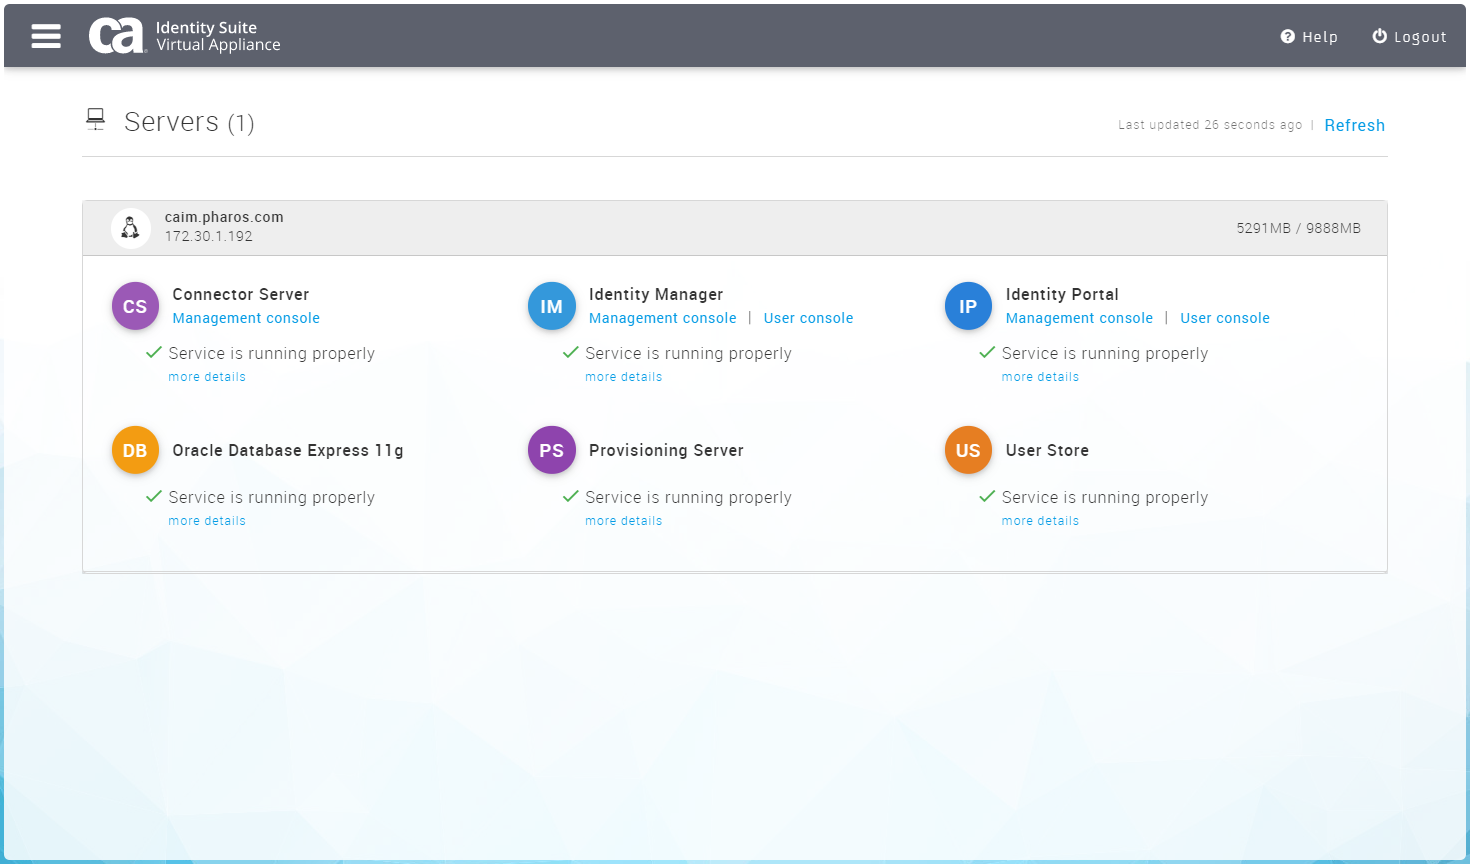Viewport: 1470px width, 864px height.
Task: Show more details for Provisioning Server
Action: pyautogui.click(x=624, y=521)
